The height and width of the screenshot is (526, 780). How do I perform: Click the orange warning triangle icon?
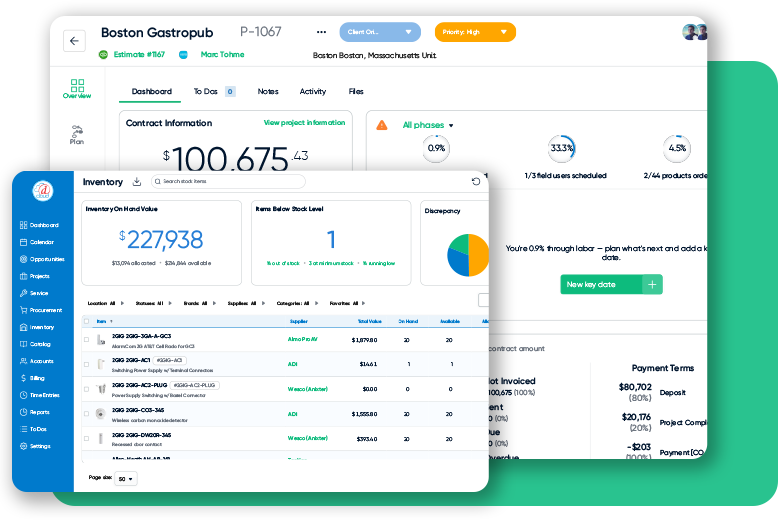click(x=382, y=125)
